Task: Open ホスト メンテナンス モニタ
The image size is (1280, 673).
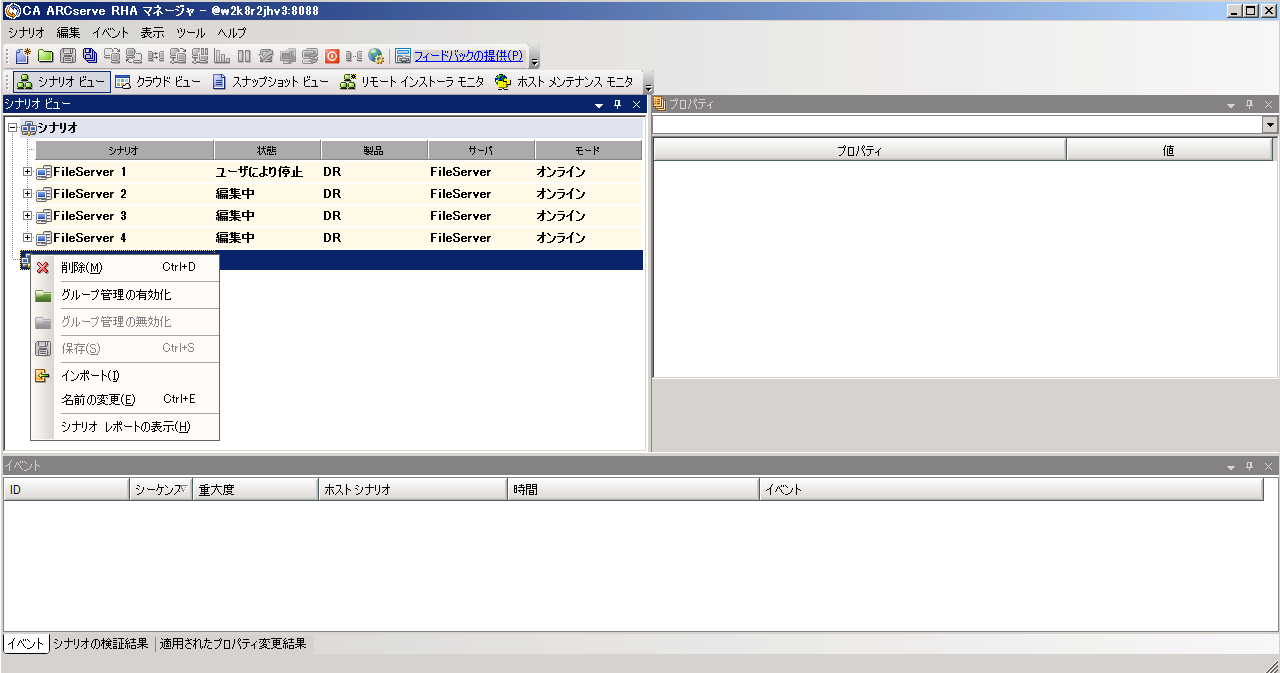Action: click(x=564, y=82)
